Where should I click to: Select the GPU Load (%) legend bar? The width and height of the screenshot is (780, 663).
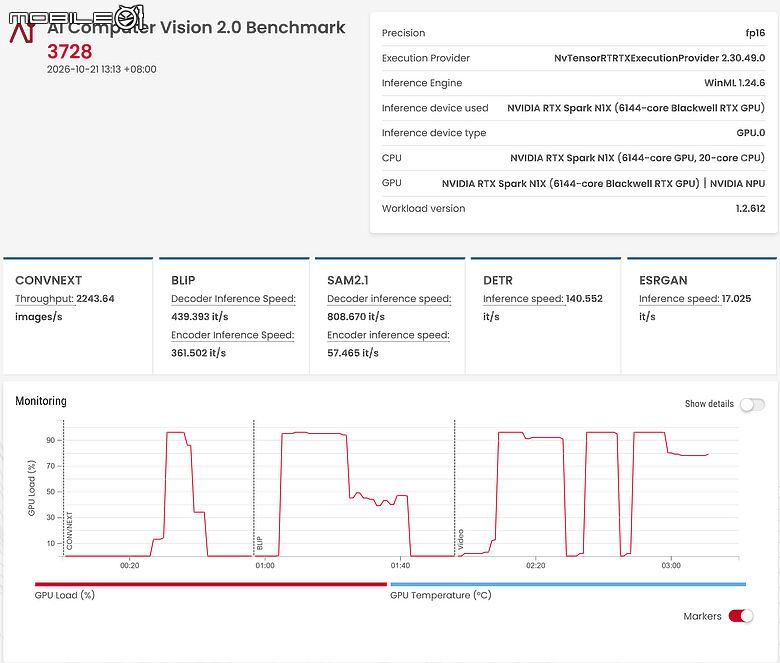[x=210, y=584]
